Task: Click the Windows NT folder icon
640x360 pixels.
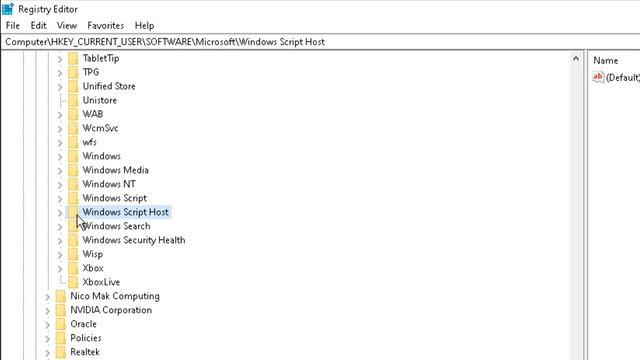Action: tap(73, 184)
